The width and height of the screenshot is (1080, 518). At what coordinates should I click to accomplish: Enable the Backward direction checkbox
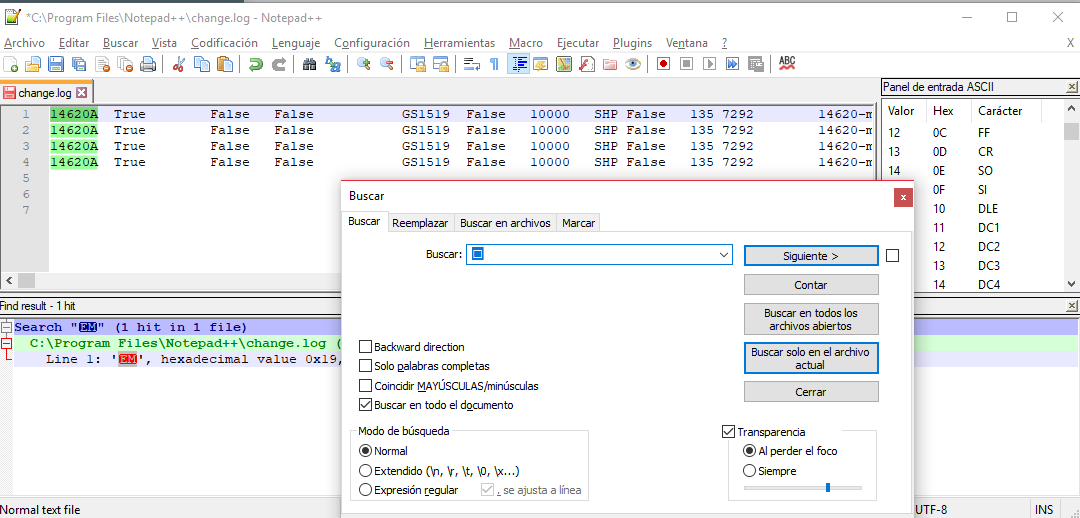click(366, 347)
